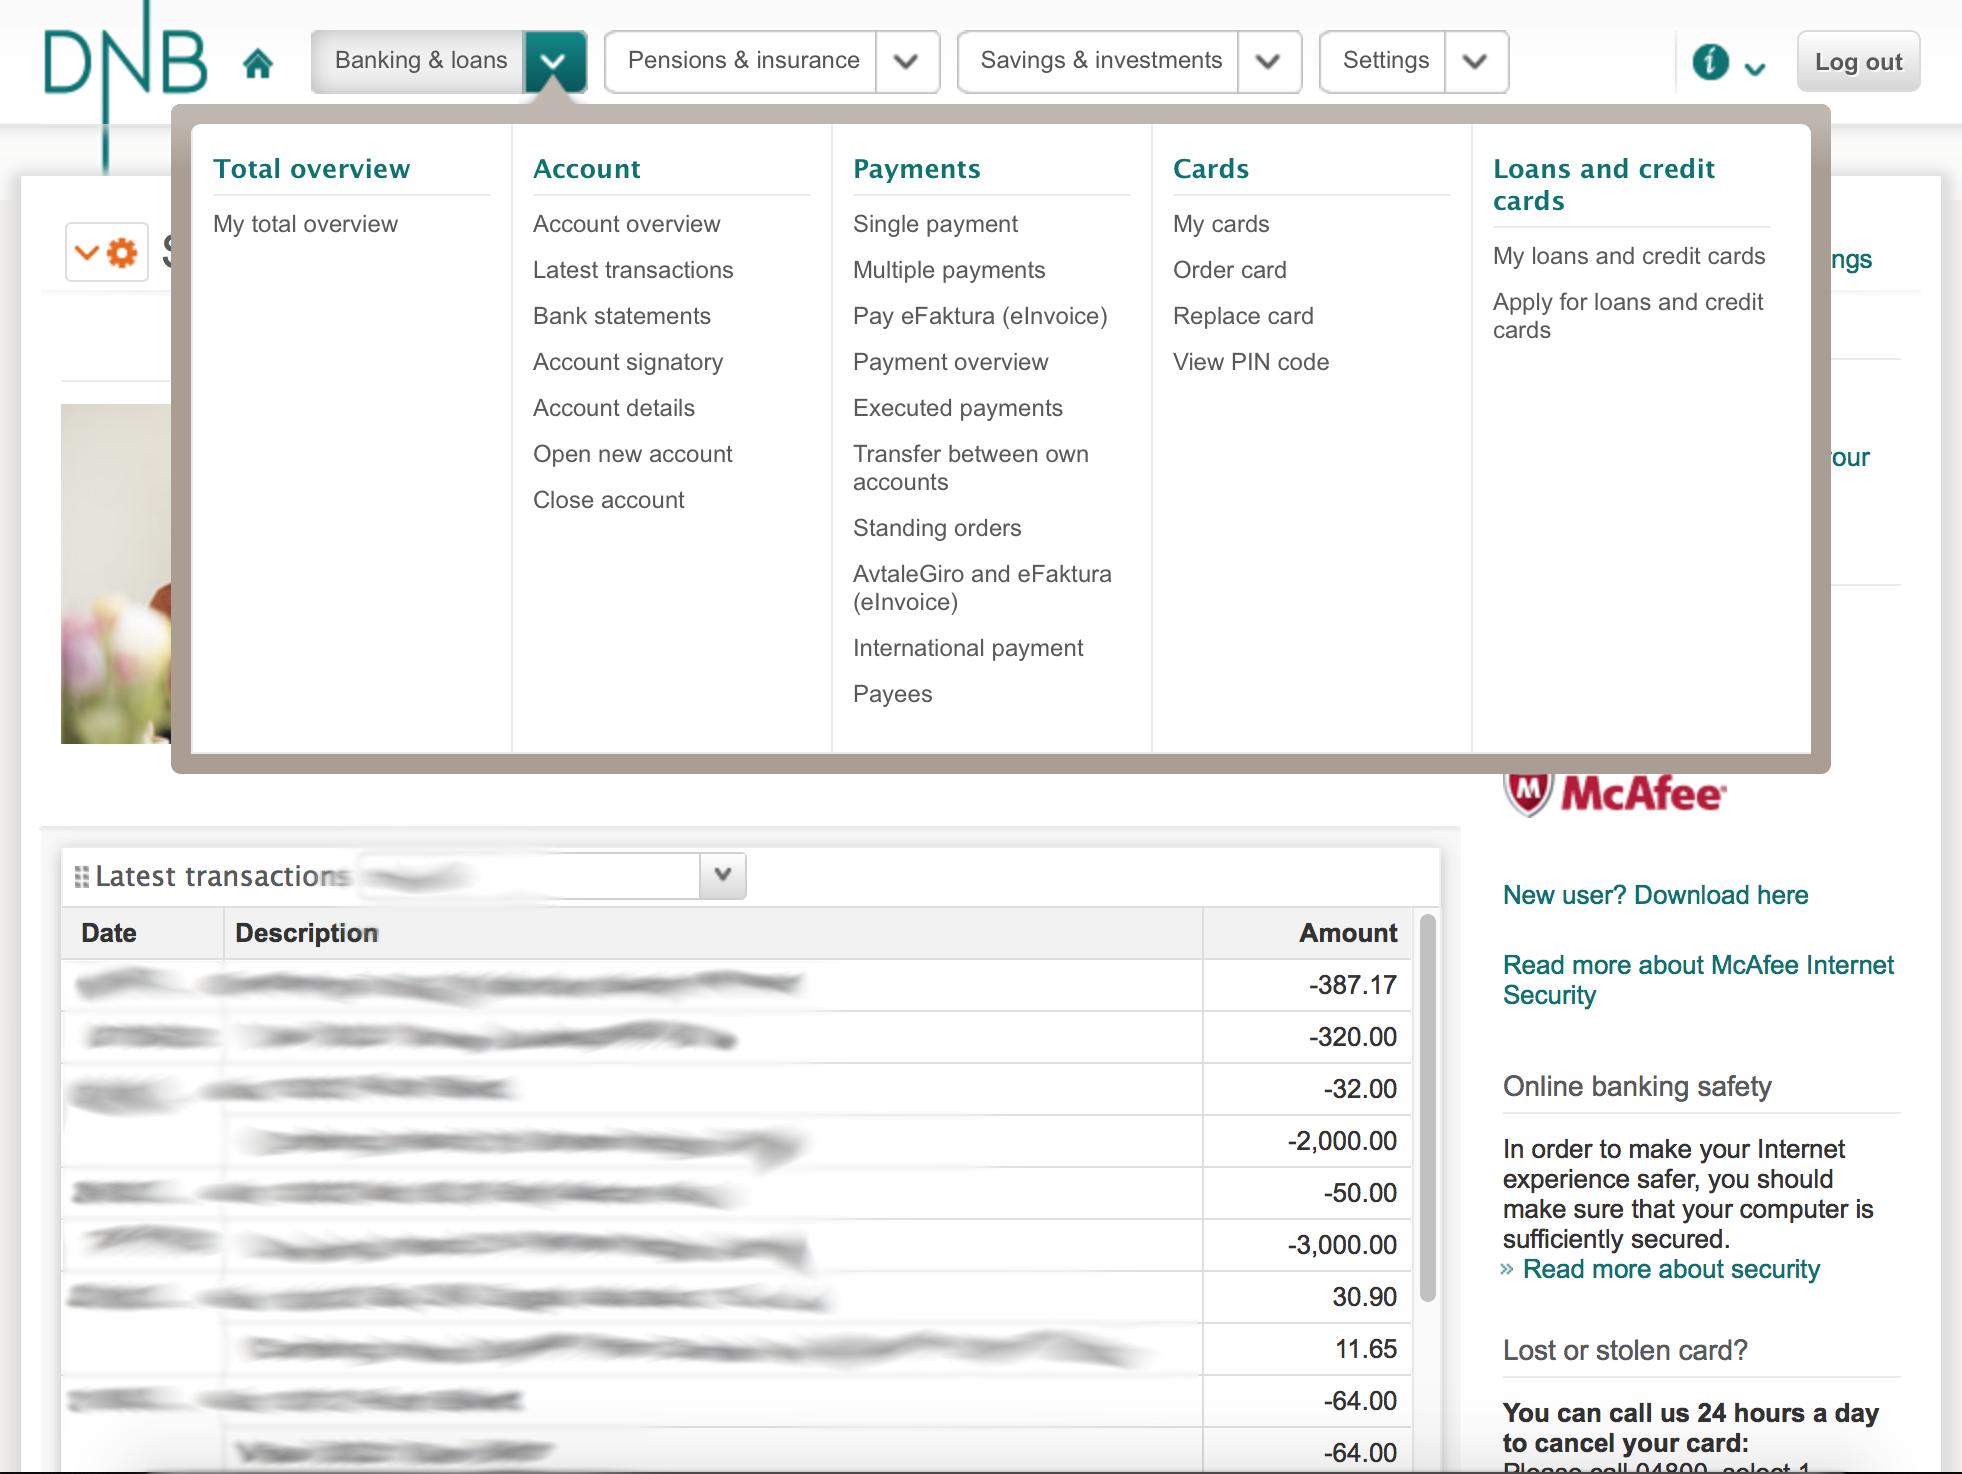Image resolution: width=1962 pixels, height=1474 pixels.
Task: Expand the Savings & investments dropdown arrow
Action: (x=1268, y=62)
